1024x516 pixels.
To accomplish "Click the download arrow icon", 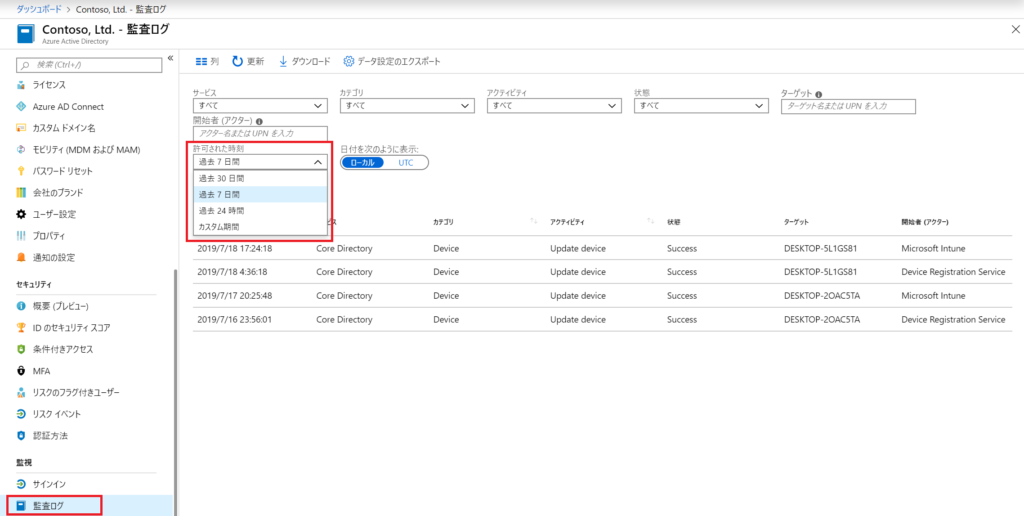I will coord(283,61).
